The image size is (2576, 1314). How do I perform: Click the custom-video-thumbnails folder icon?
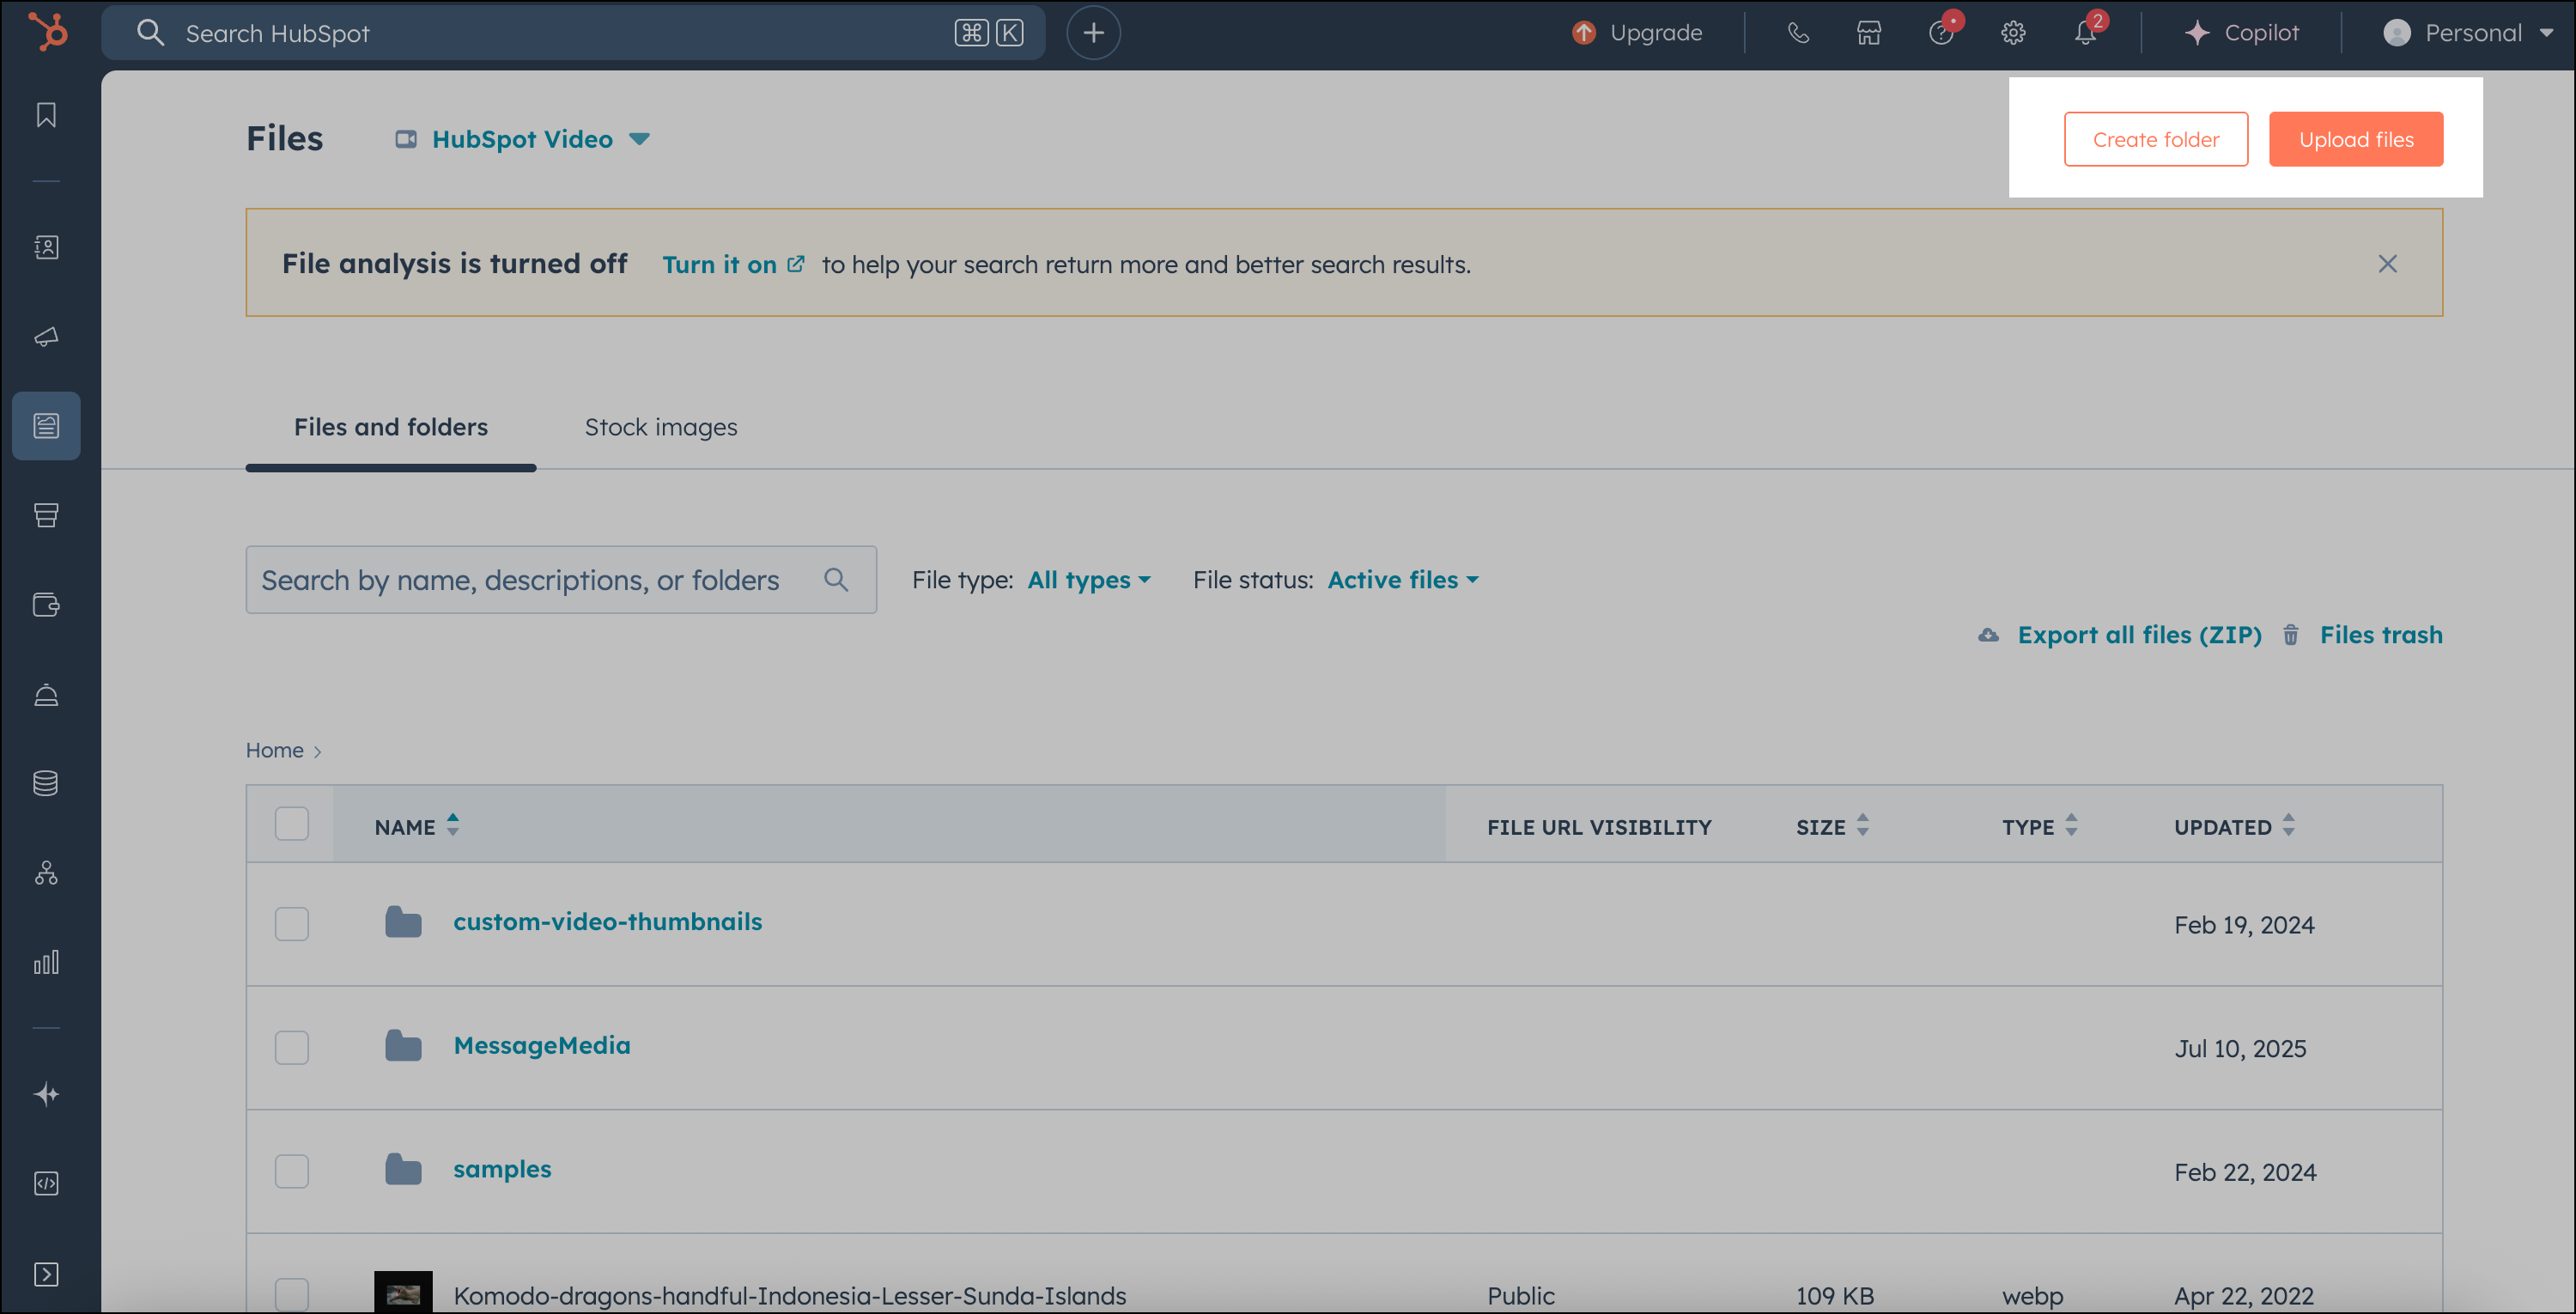point(403,922)
